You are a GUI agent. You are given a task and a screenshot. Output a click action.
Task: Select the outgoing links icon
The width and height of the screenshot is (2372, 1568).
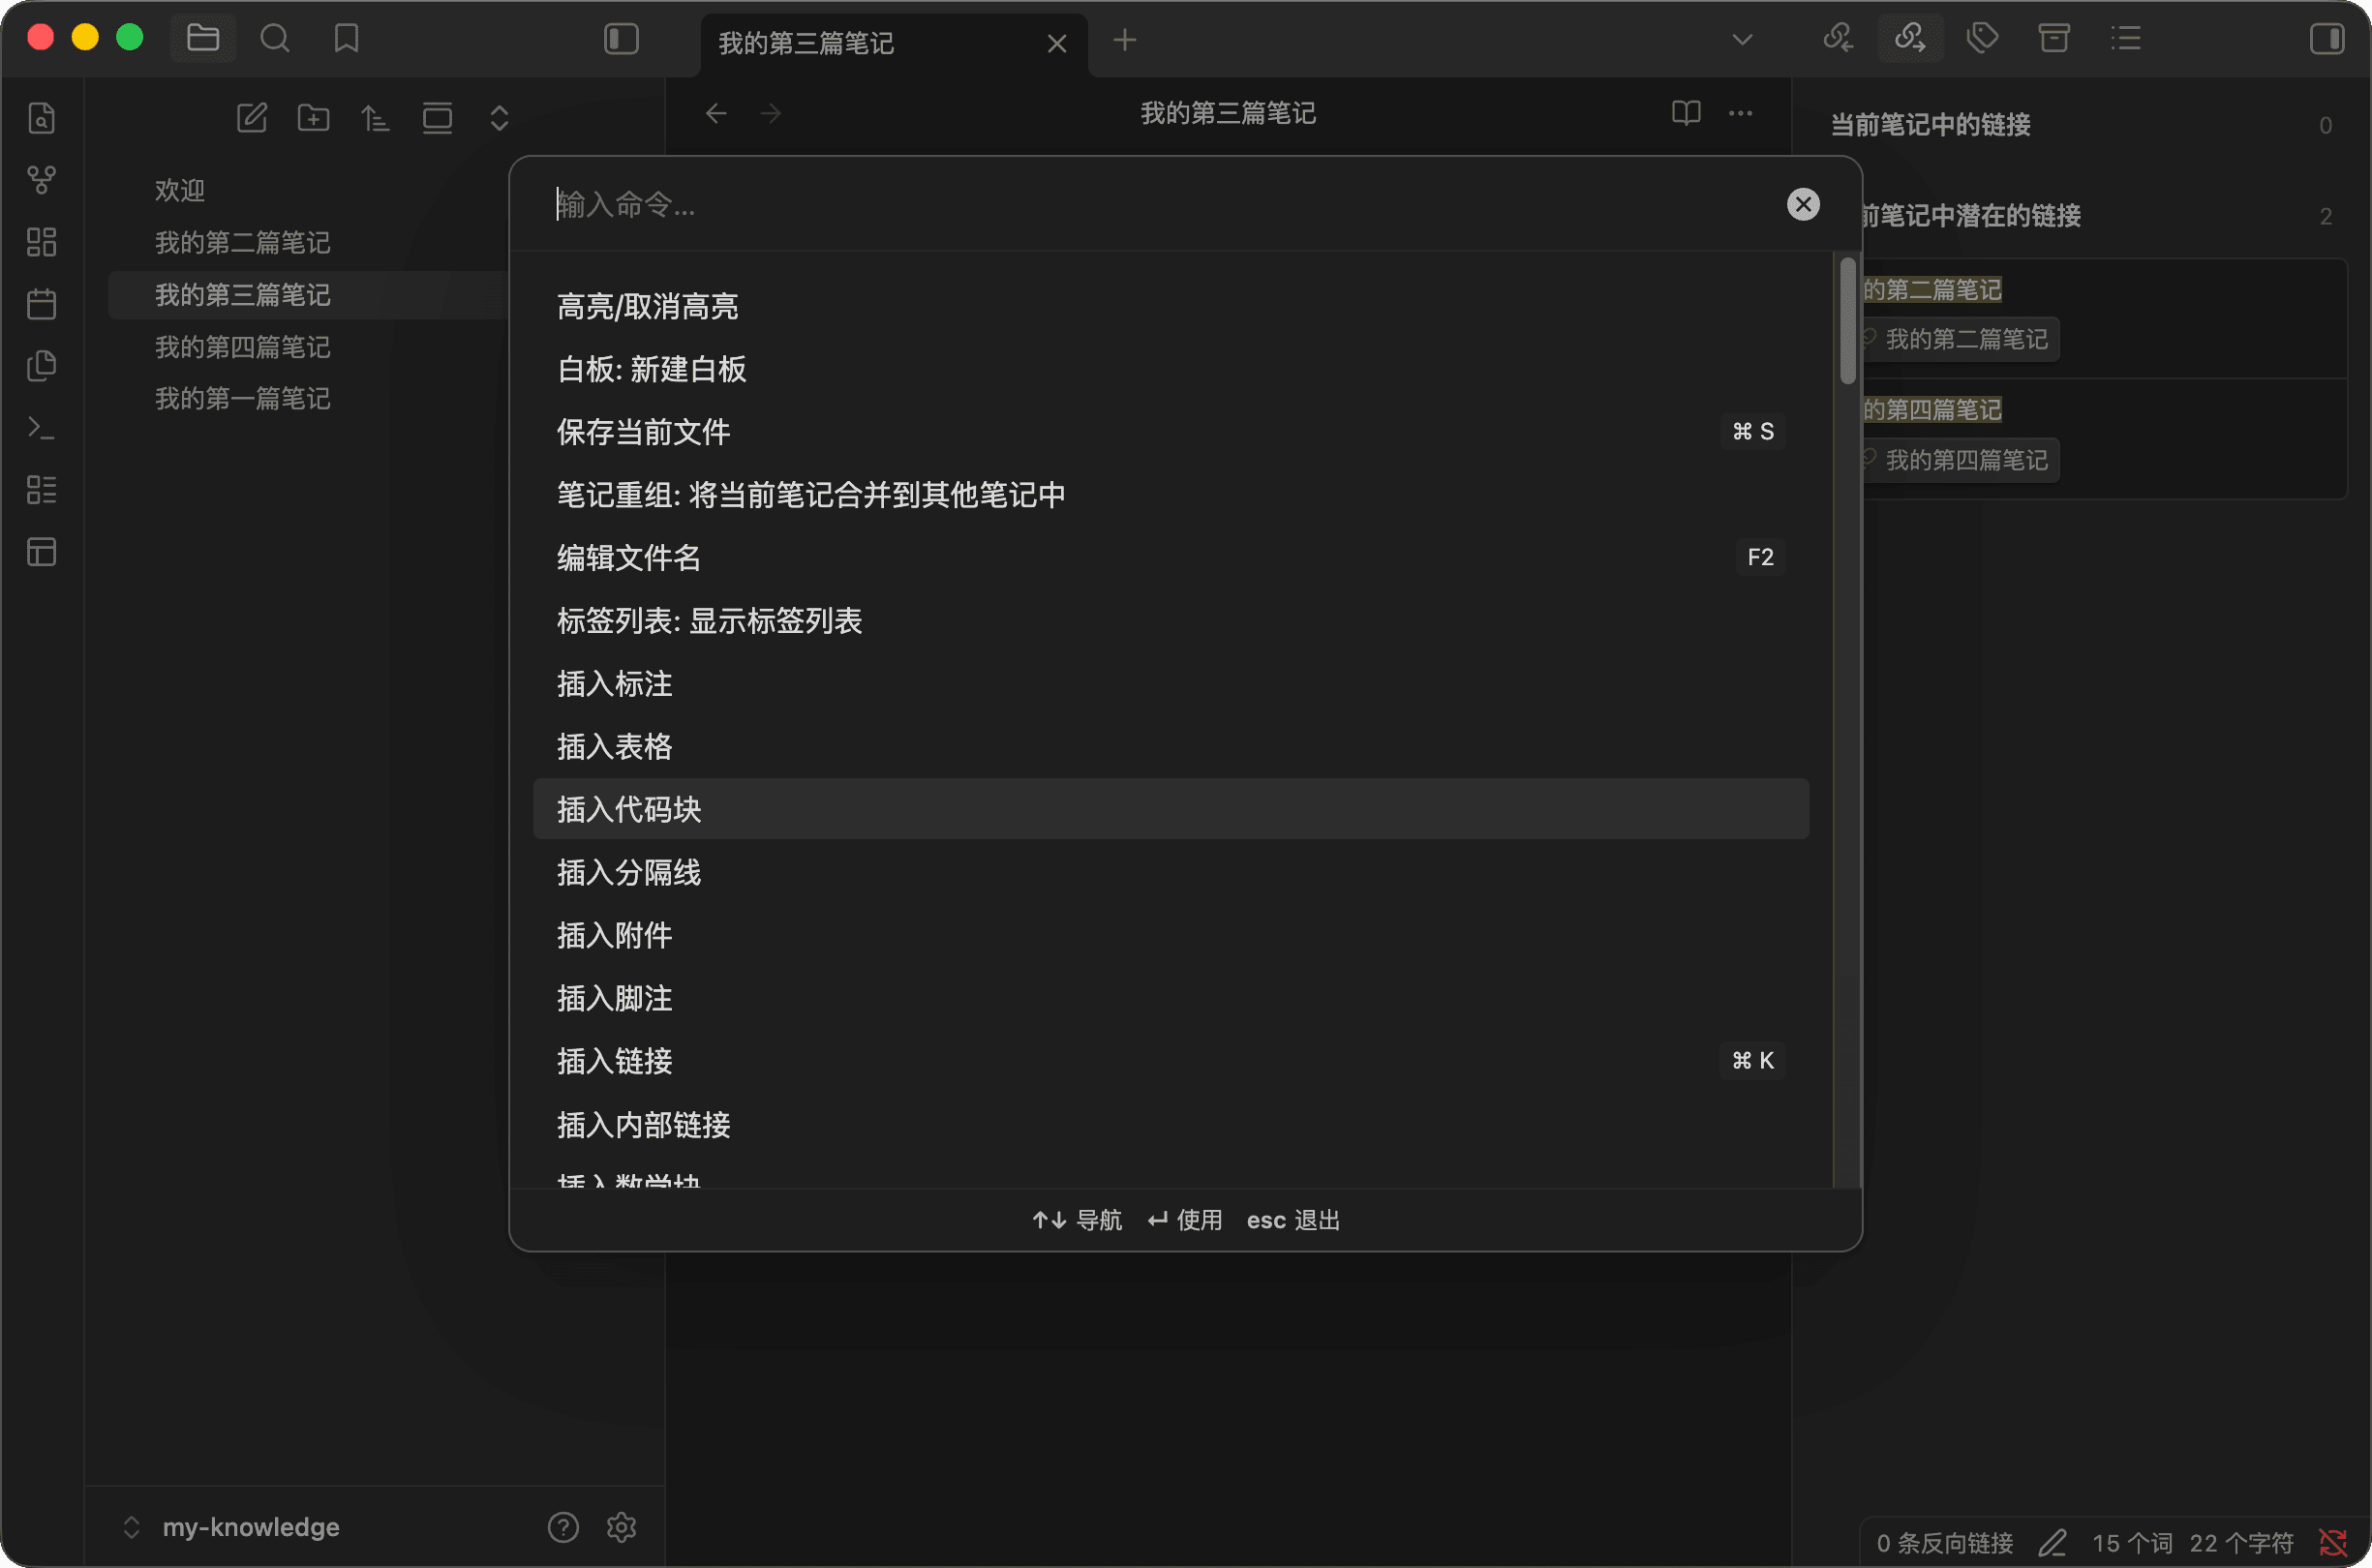[1909, 38]
